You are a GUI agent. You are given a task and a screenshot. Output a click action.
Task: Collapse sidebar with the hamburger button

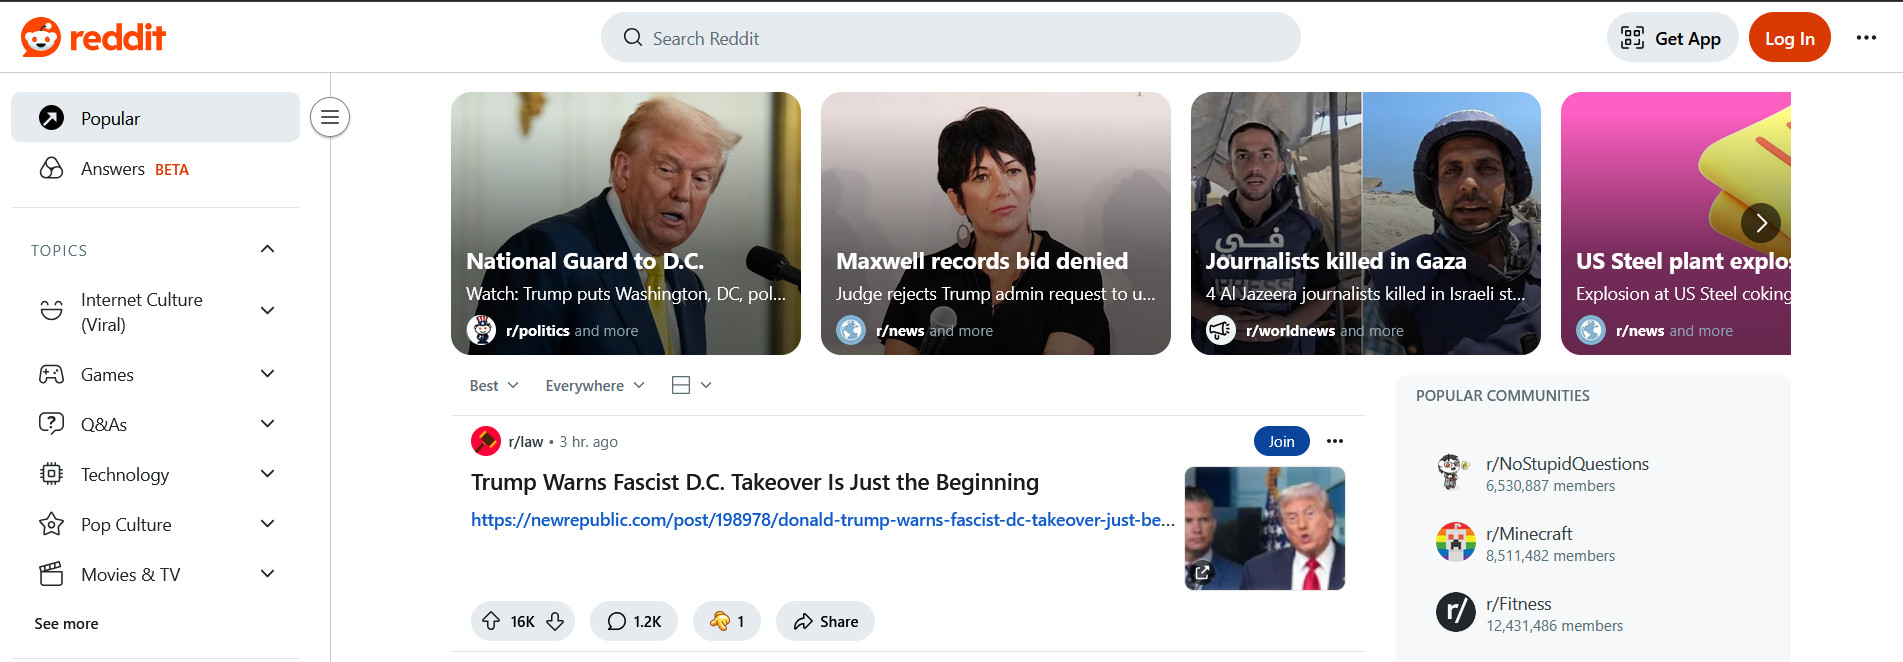pyautogui.click(x=329, y=117)
